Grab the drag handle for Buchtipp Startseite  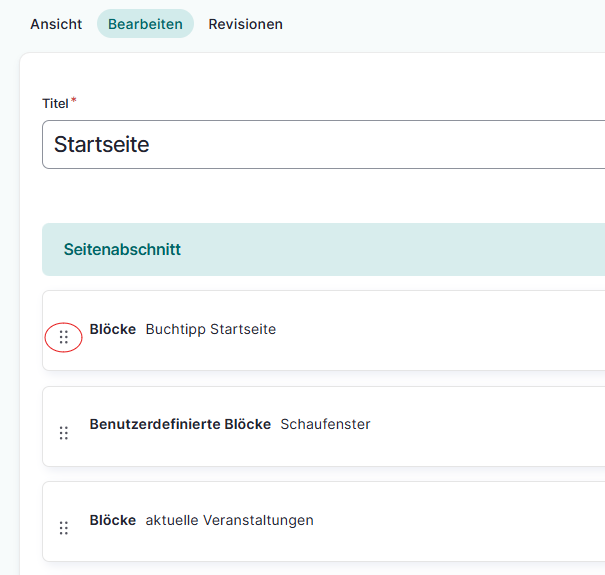click(x=64, y=338)
